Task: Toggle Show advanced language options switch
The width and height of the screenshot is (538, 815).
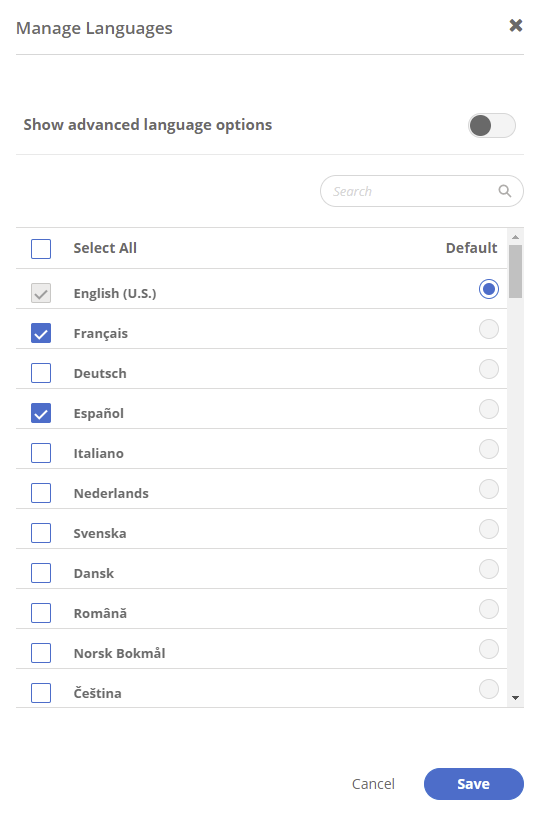Action: [x=491, y=125]
